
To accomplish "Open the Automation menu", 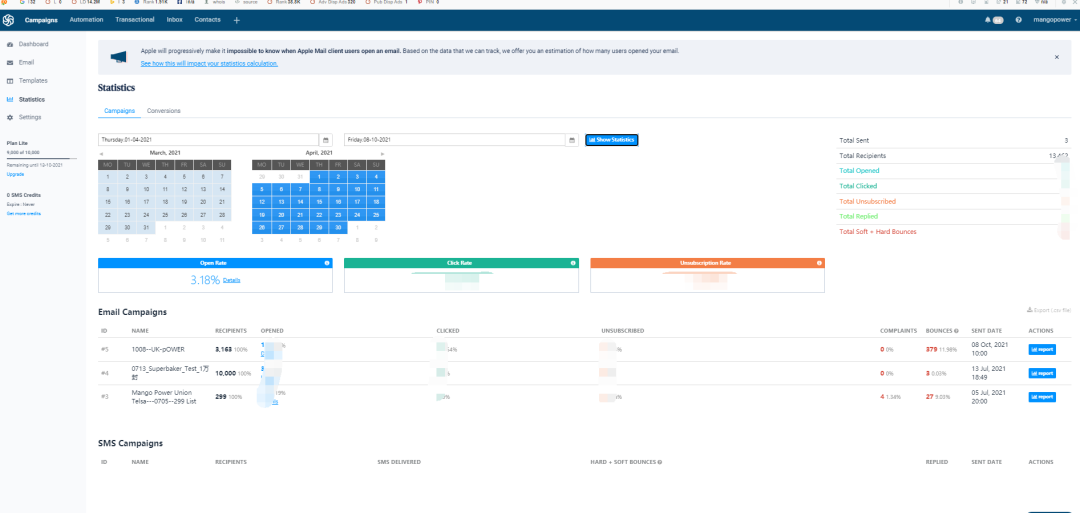I will pos(86,20).
